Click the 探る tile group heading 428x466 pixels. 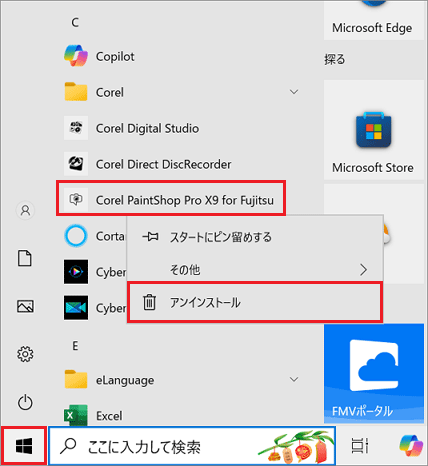[335, 59]
